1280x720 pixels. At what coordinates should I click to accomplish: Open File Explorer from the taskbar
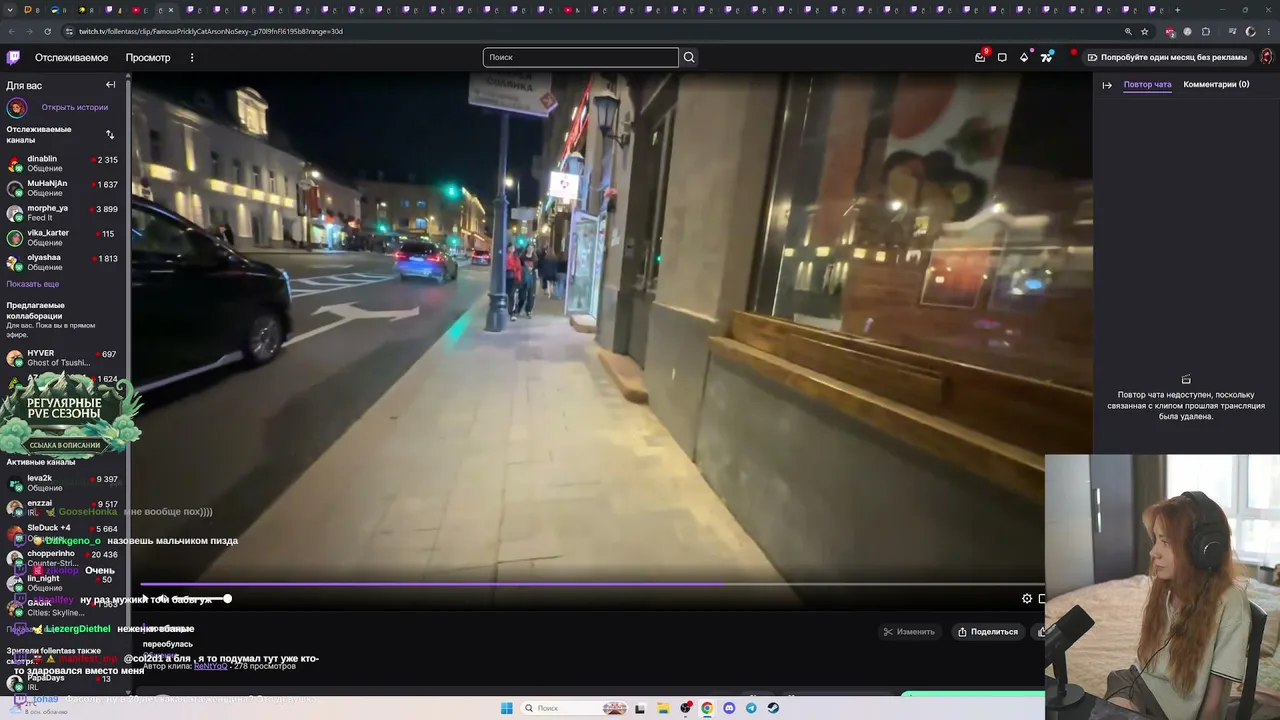point(663,708)
